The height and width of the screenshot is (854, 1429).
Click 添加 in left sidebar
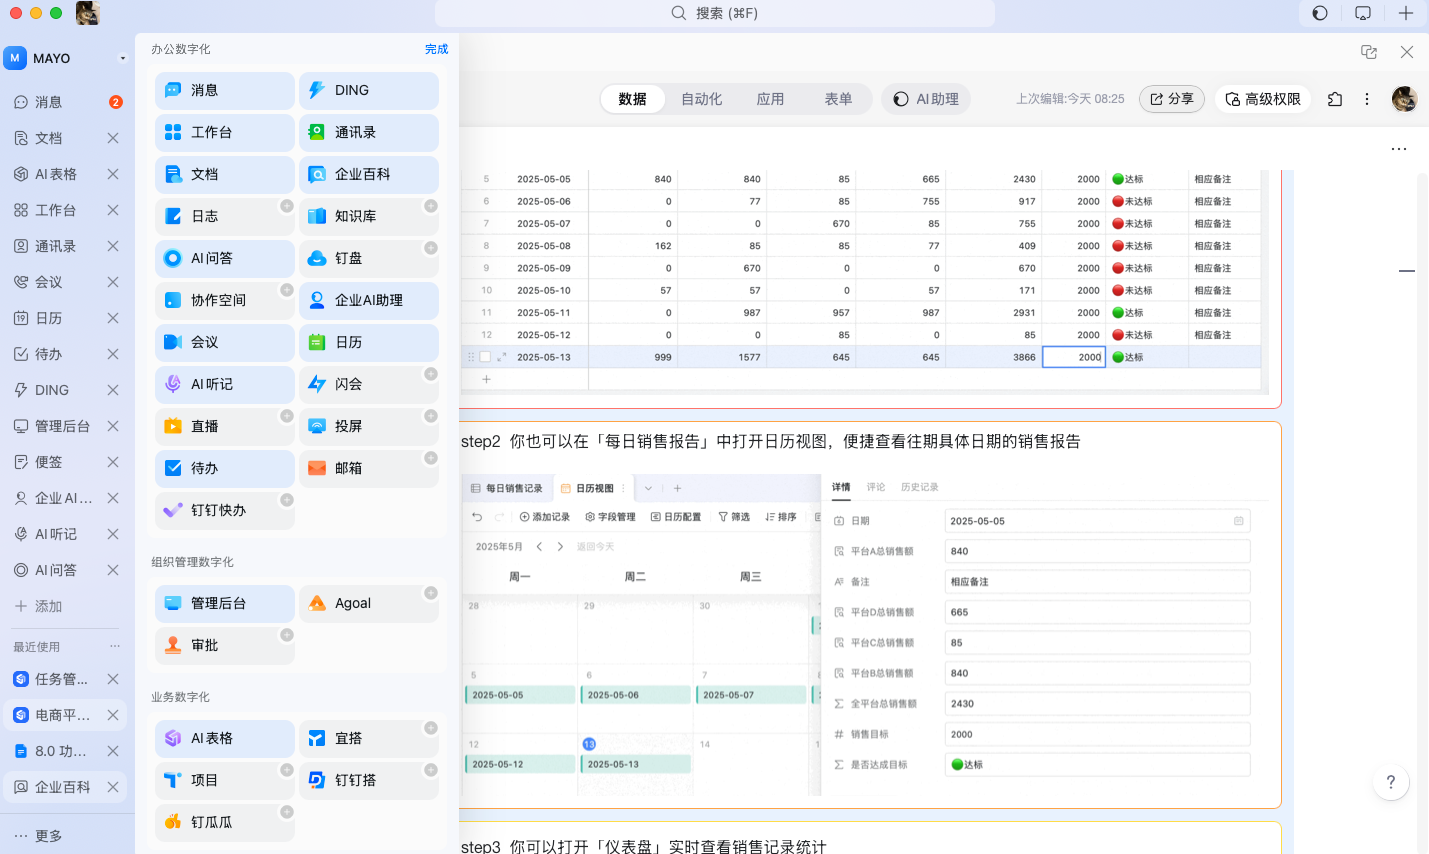[x=38, y=606]
